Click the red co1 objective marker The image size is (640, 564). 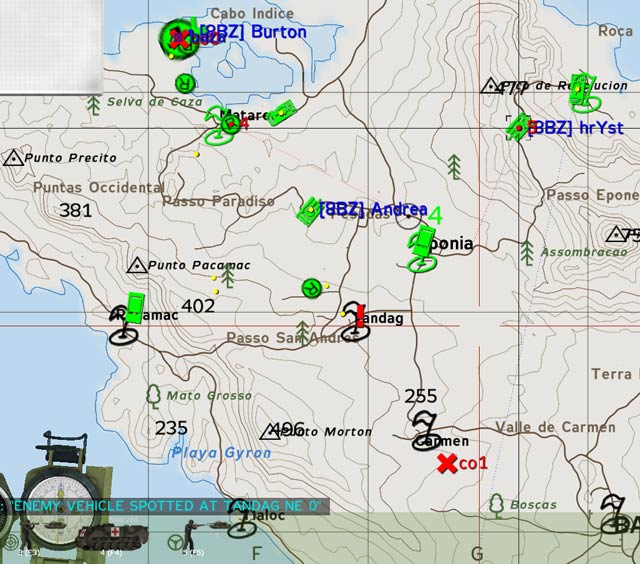[447, 464]
